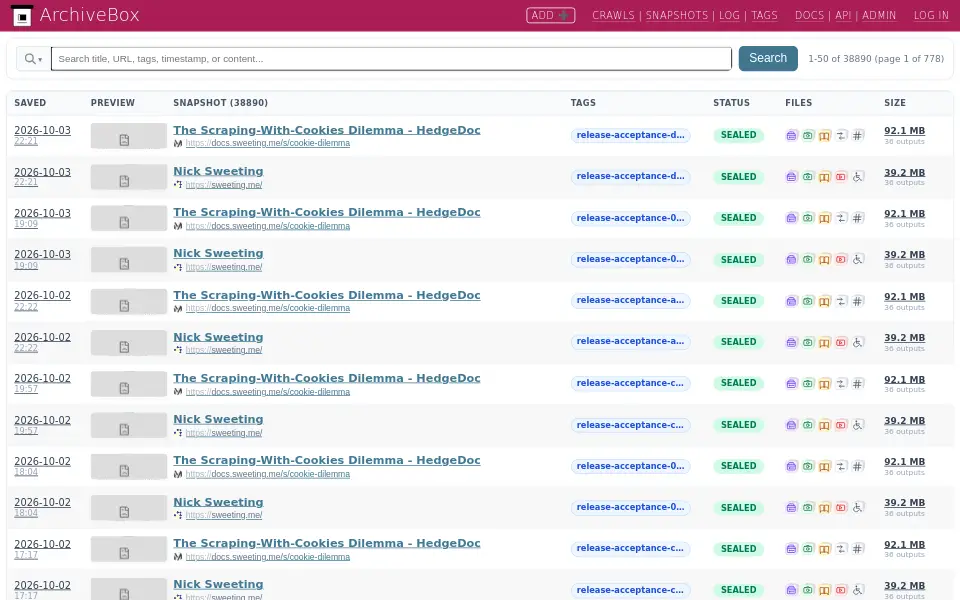
Task: Click SEALED status in 10-02 17:17 HedgeDoc row
Action: [738, 549]
